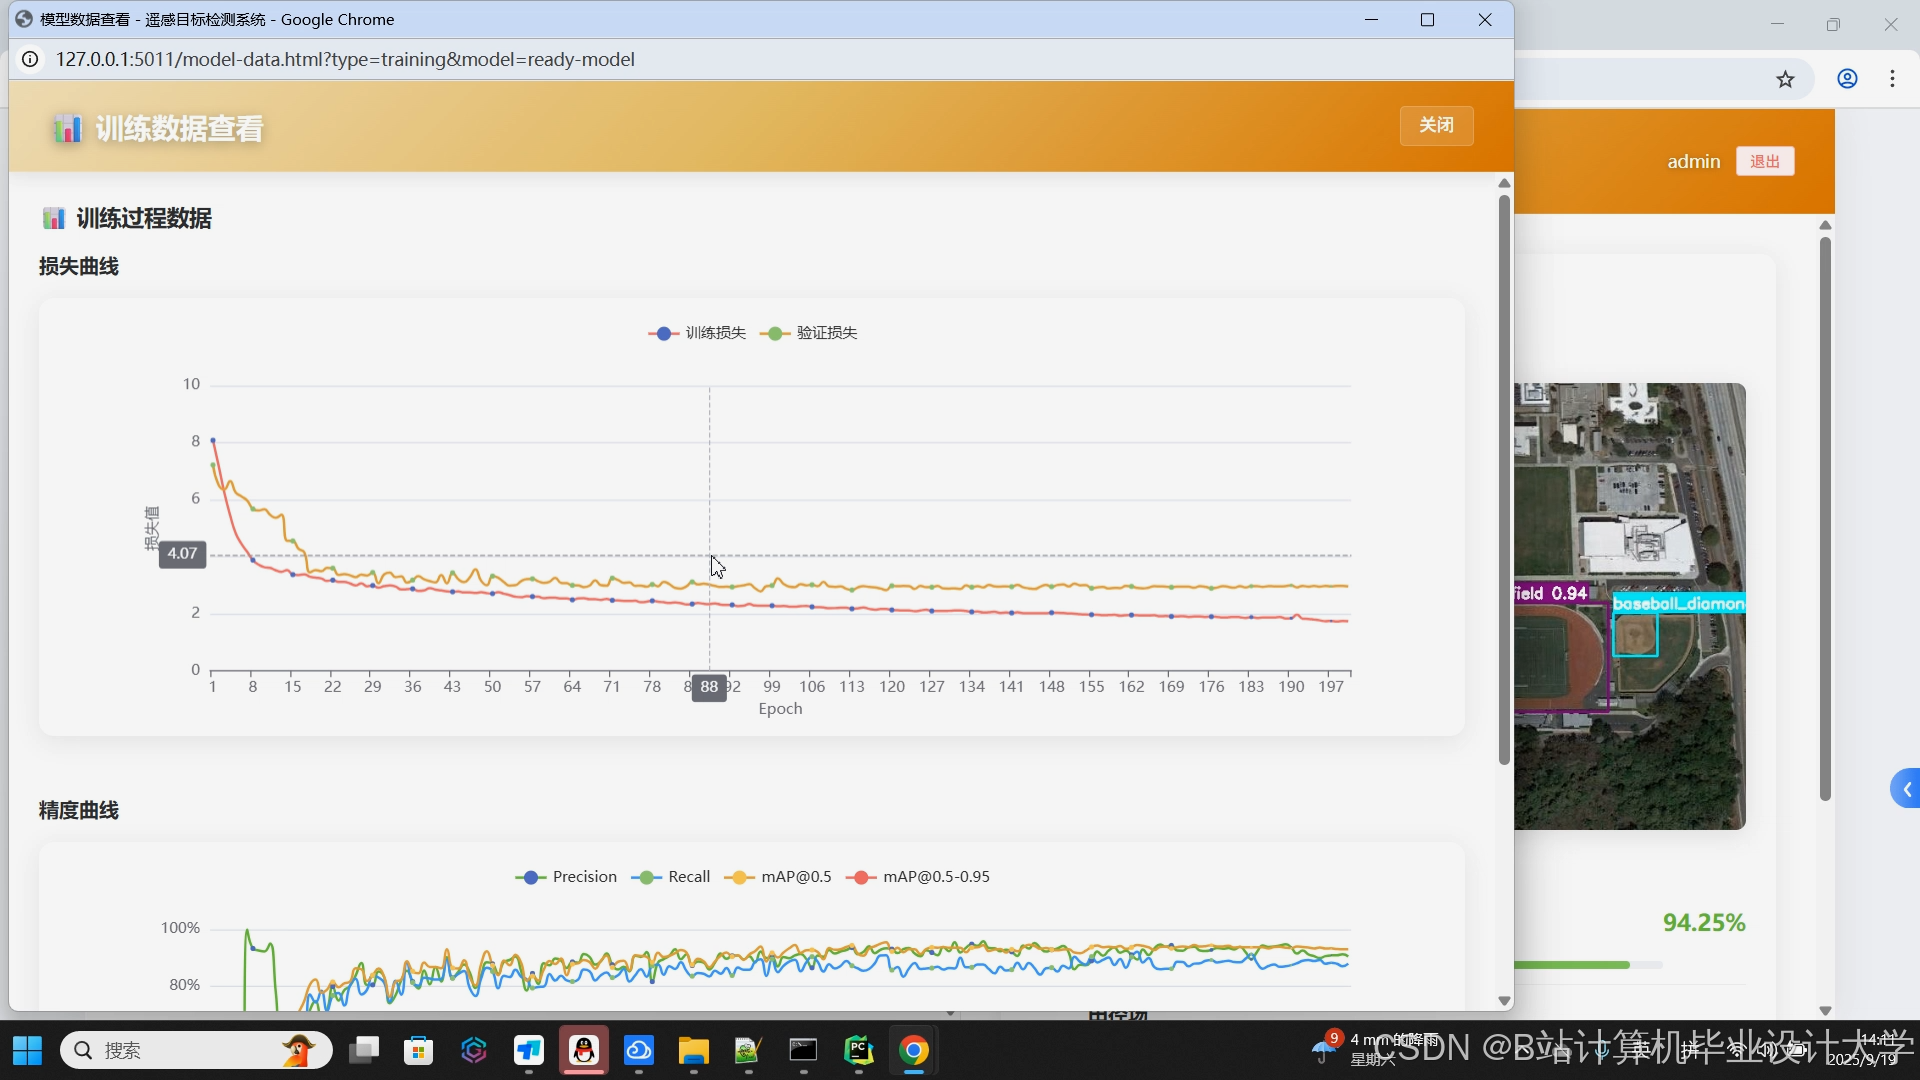Image resolution: width=1920 pixels, height=1080 pixels.
Task: Open File Explorer folder icon
Action: (x=693, y=1050)
